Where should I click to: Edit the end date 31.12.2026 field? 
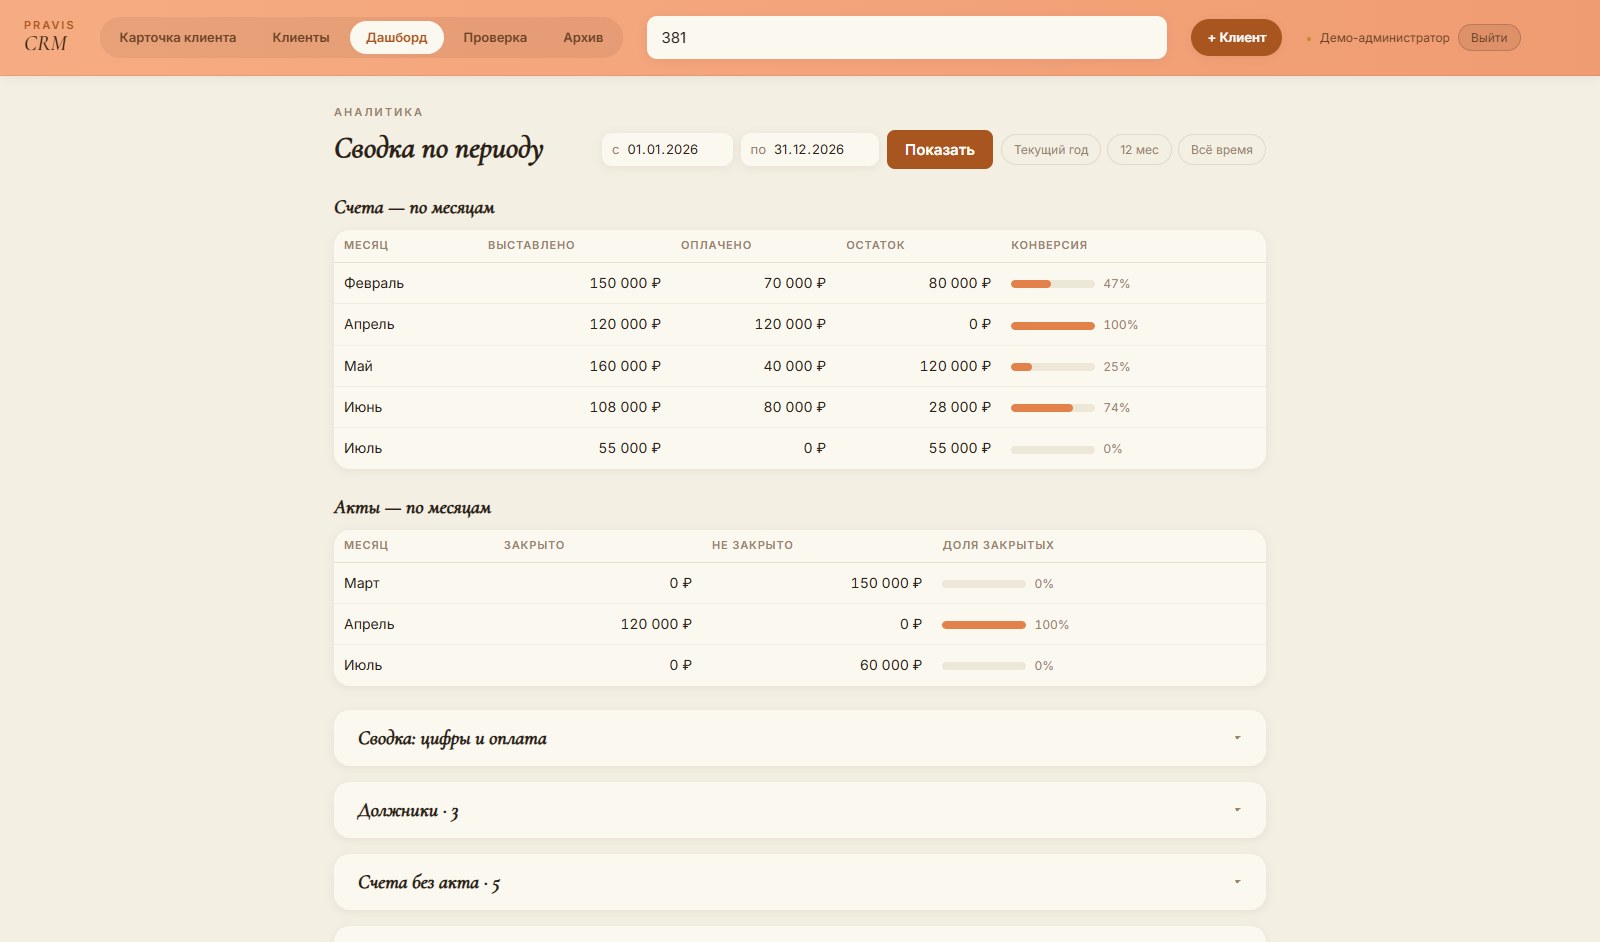(810, 150)
